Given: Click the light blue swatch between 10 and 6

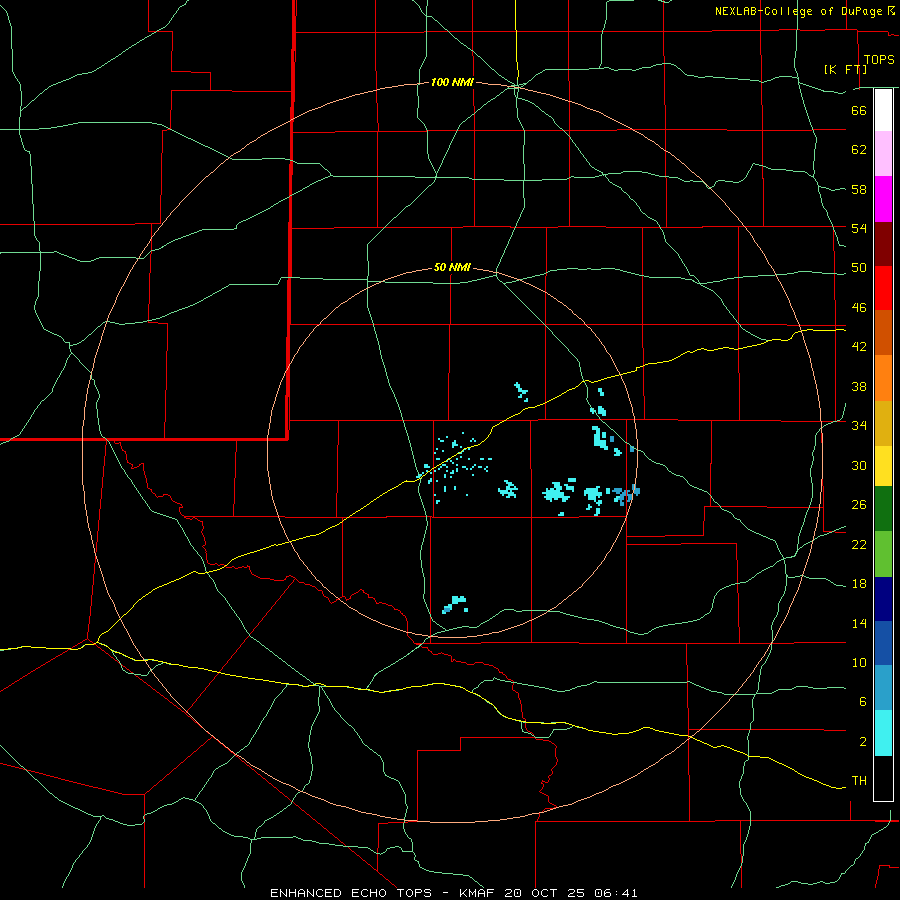Looking at the screenshot, I should pyautogui.click(x=883, y=688).
